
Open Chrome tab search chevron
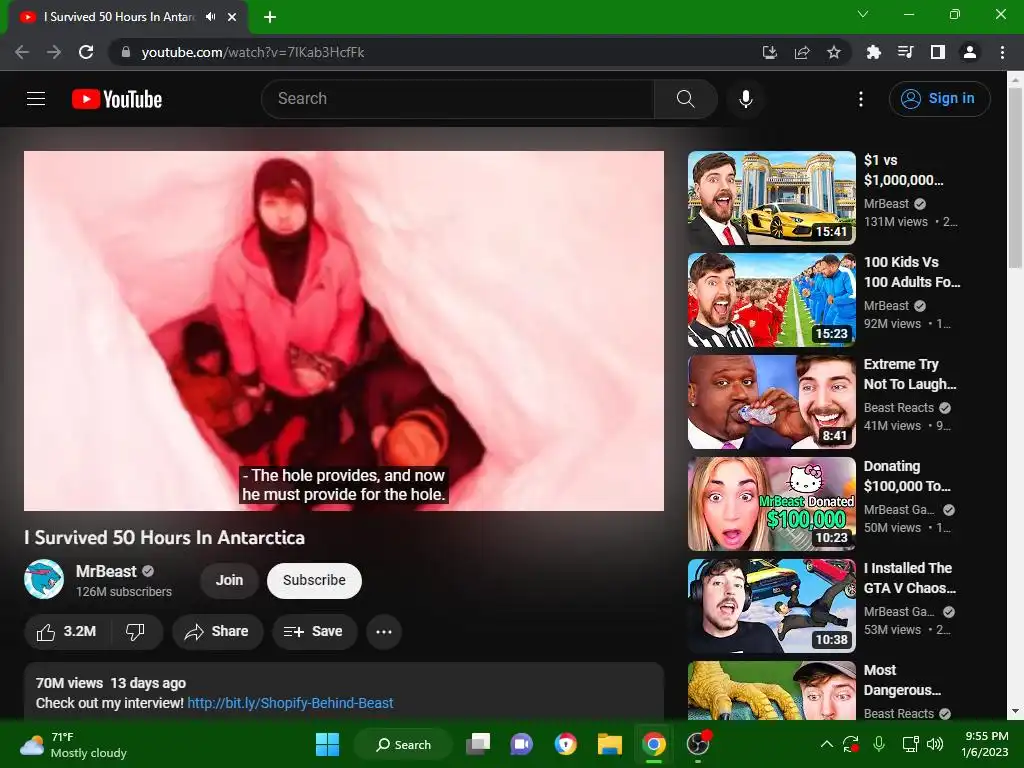pyautogui.click(x=863, y=14)
